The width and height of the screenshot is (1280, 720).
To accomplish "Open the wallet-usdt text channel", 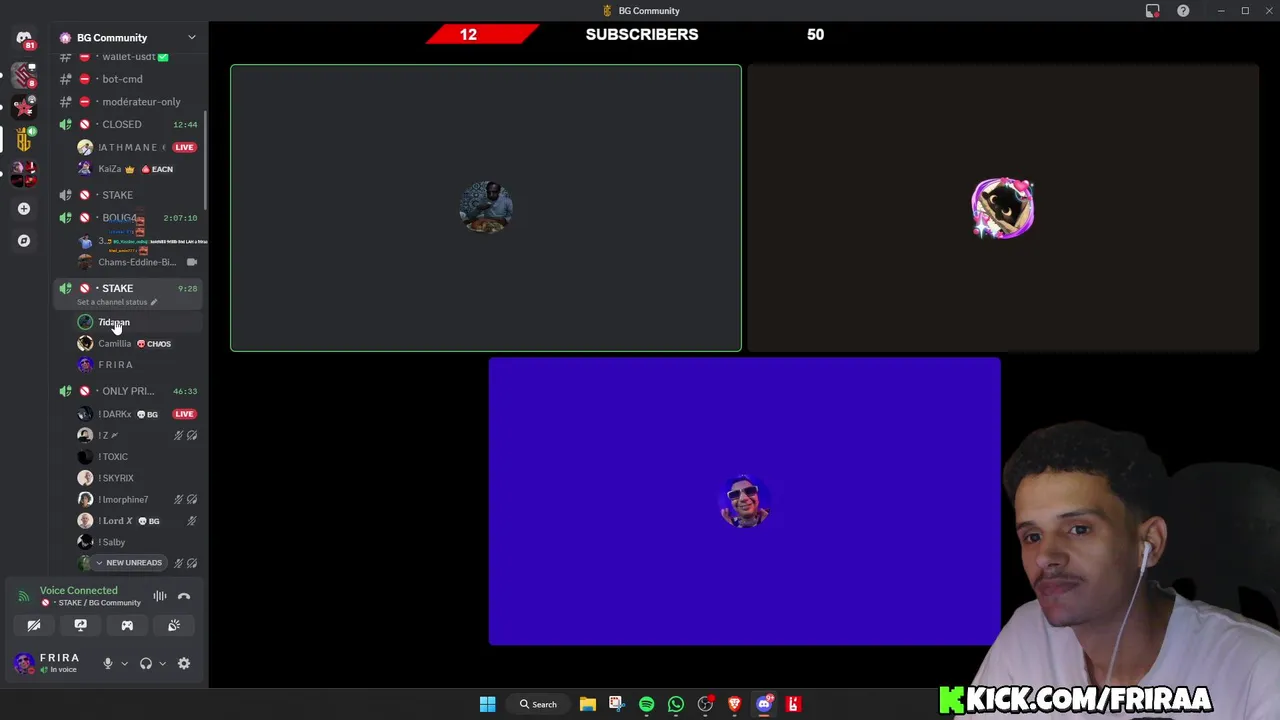I will coord(129,57).
